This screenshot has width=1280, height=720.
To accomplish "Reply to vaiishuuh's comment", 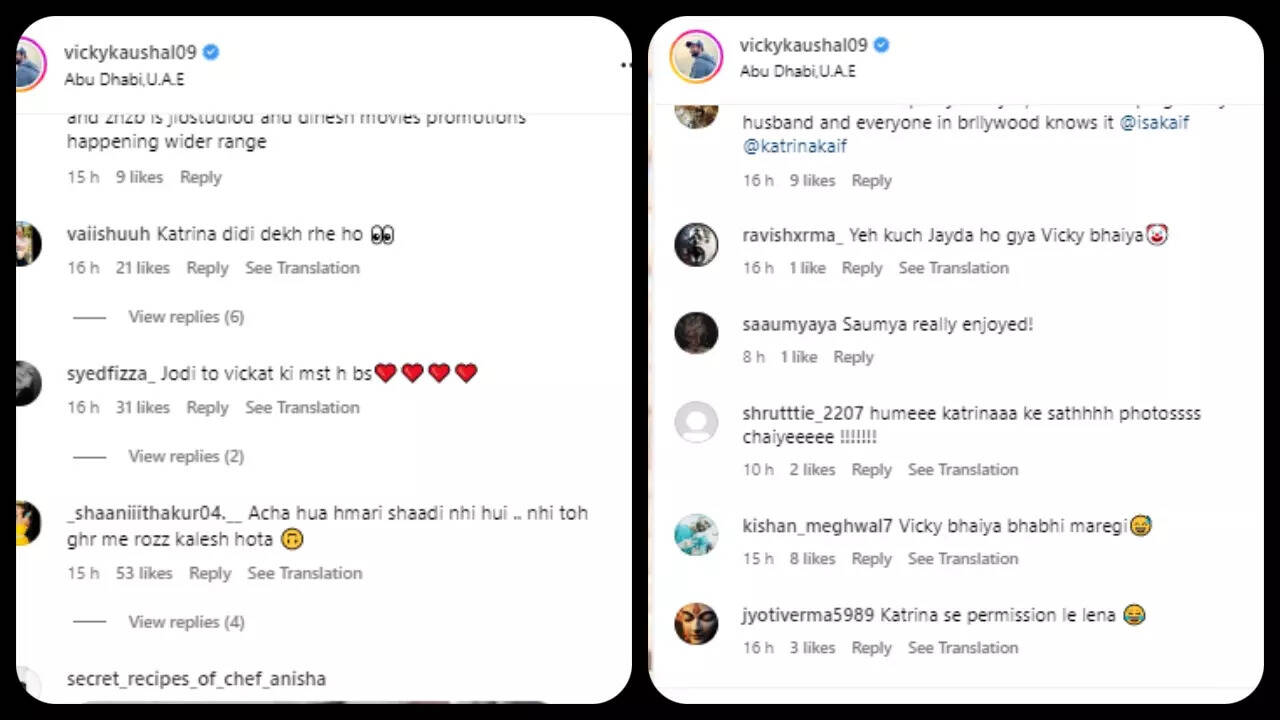I will (x=207, y=268).
